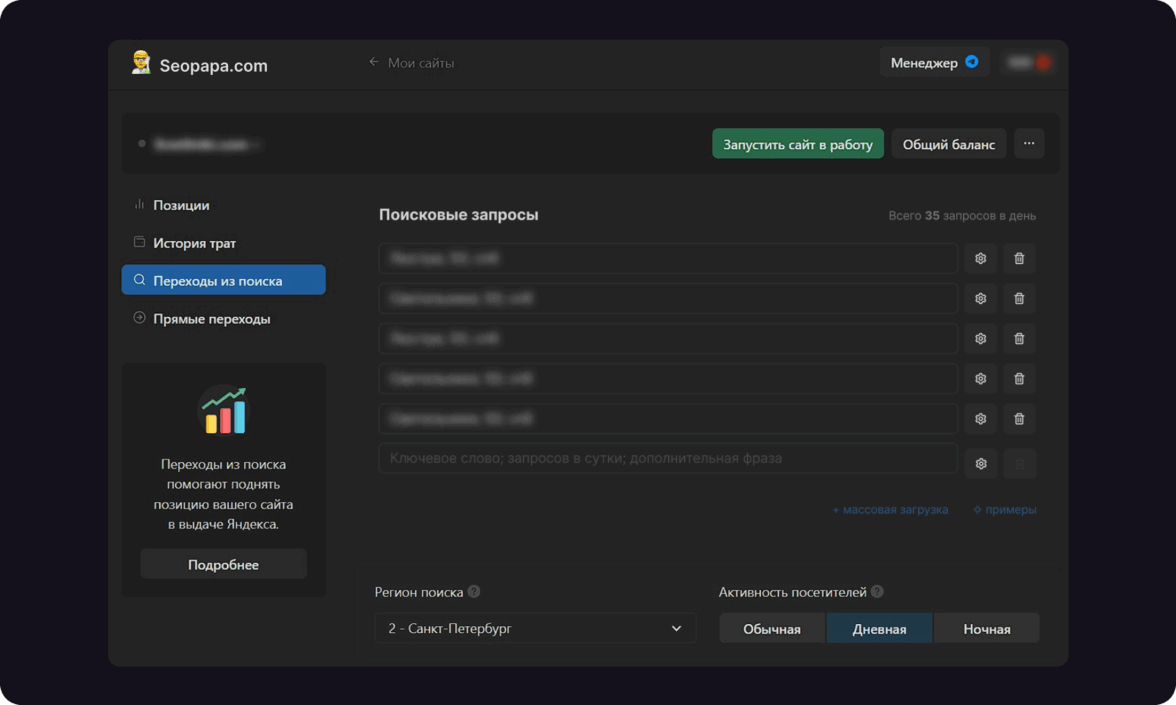Image resolution: width=1176 pixels, height=705 pixels.
Task: Delete the fifth search query row
Action: coord(1019,419)
